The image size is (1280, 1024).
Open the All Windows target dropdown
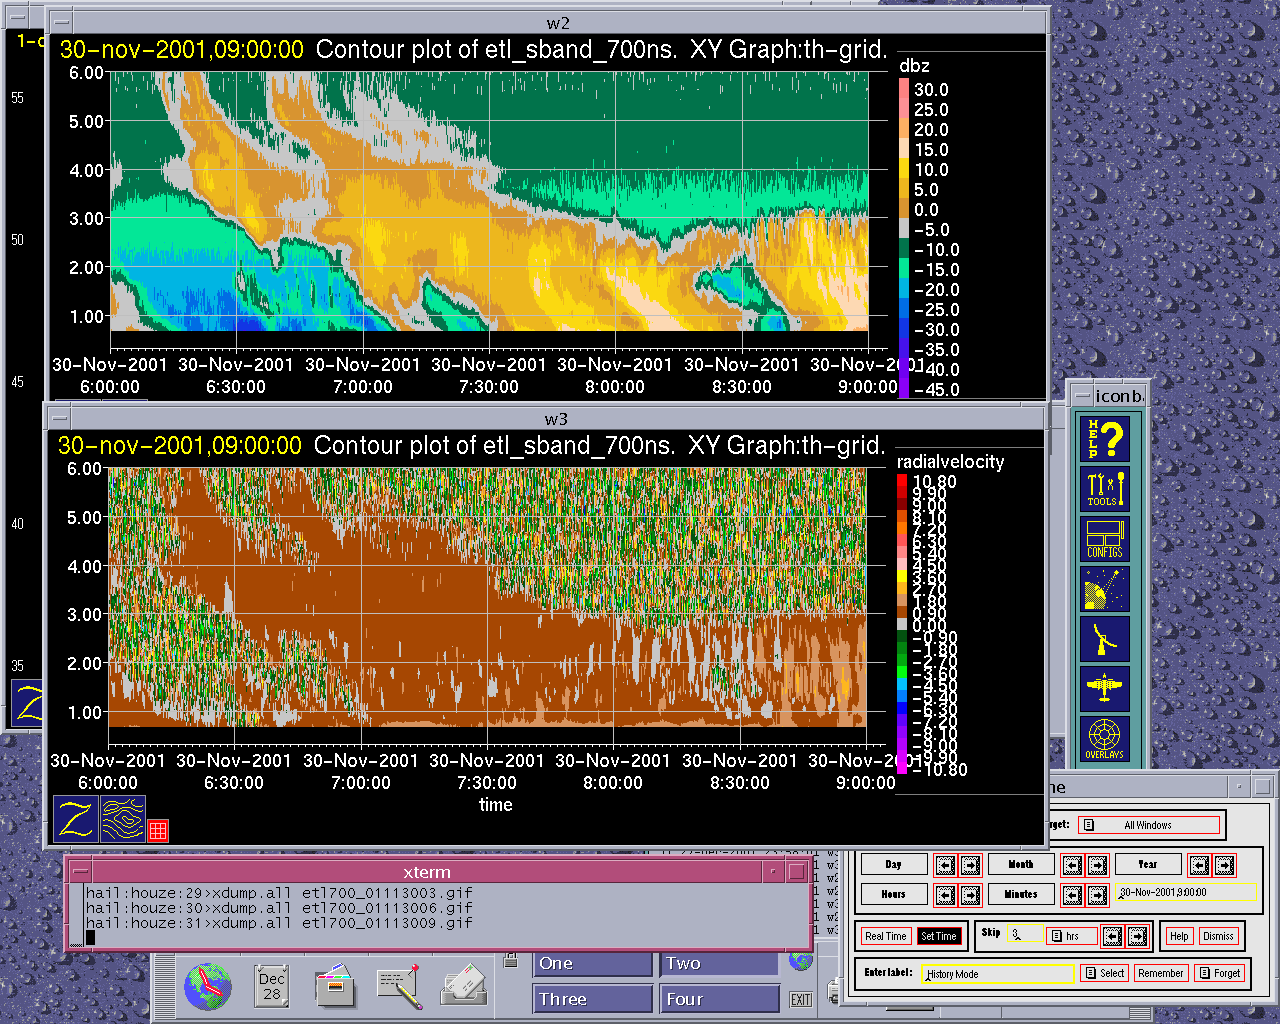1150,825
